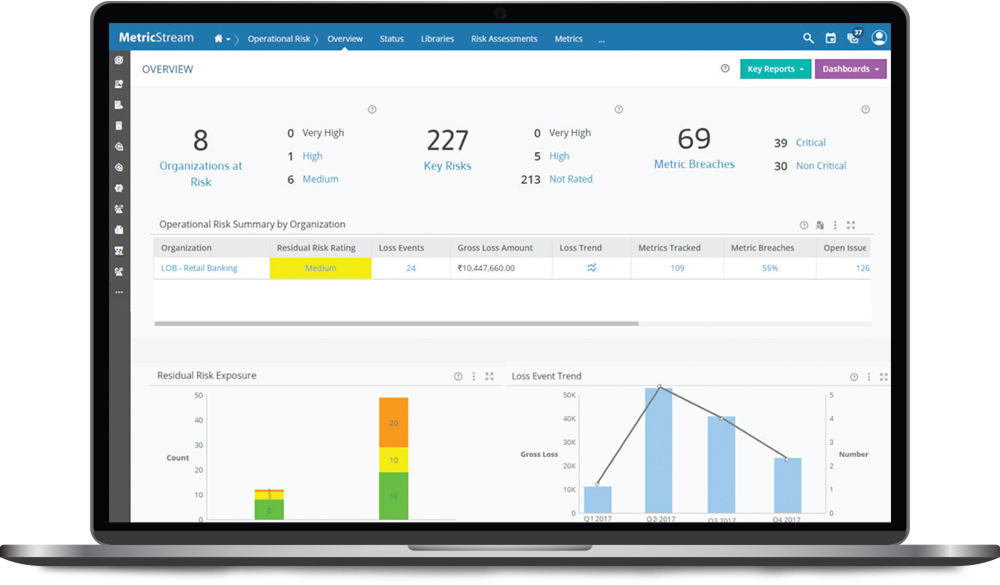Open the Metrics tab
1000x585 pixels.
coord(568,39)
